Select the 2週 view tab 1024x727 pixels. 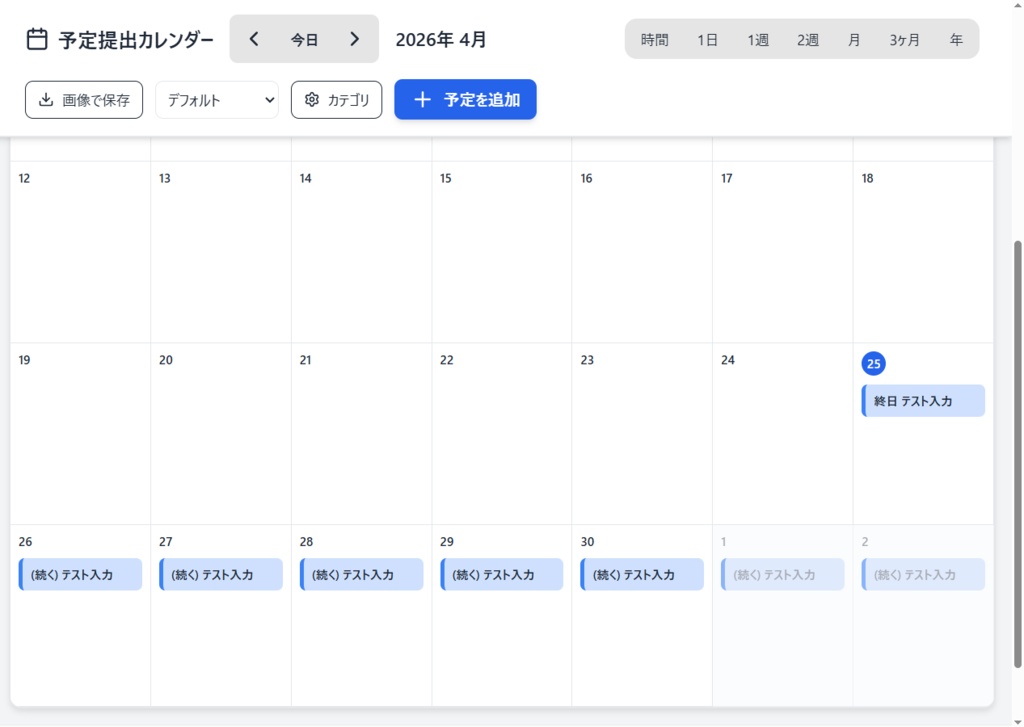[808, 40]
